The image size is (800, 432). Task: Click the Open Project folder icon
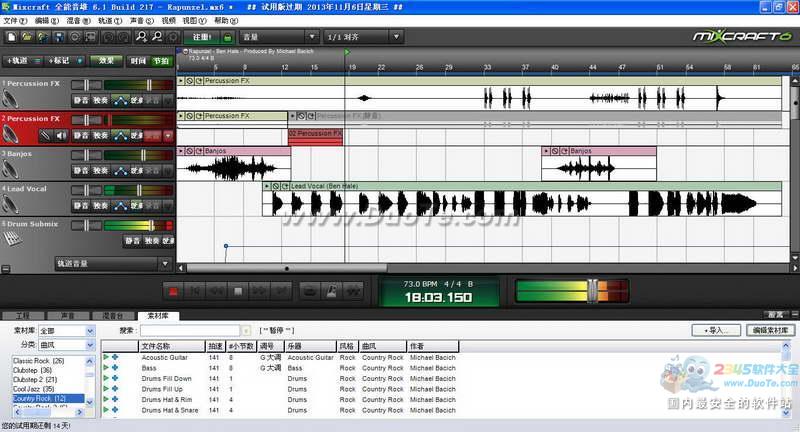(x=27, y=37)
